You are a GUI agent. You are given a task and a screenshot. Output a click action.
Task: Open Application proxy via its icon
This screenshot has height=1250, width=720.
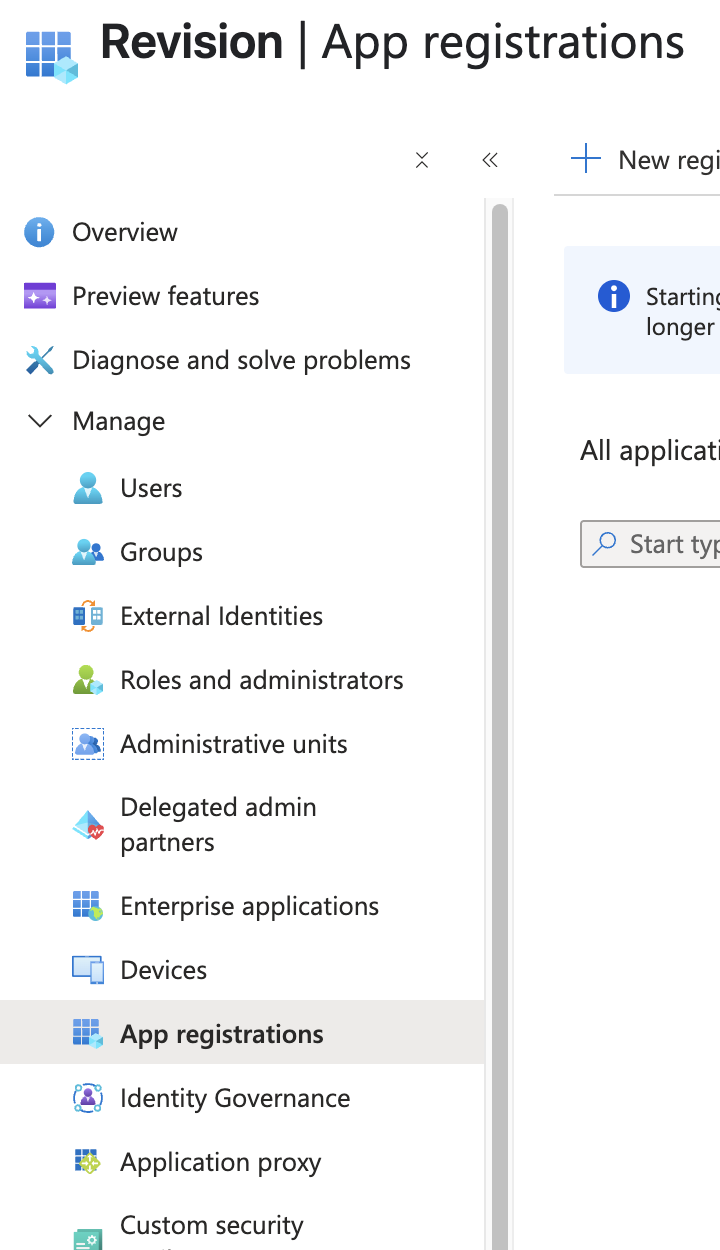pyautogui.click(x=88, y=1162)
